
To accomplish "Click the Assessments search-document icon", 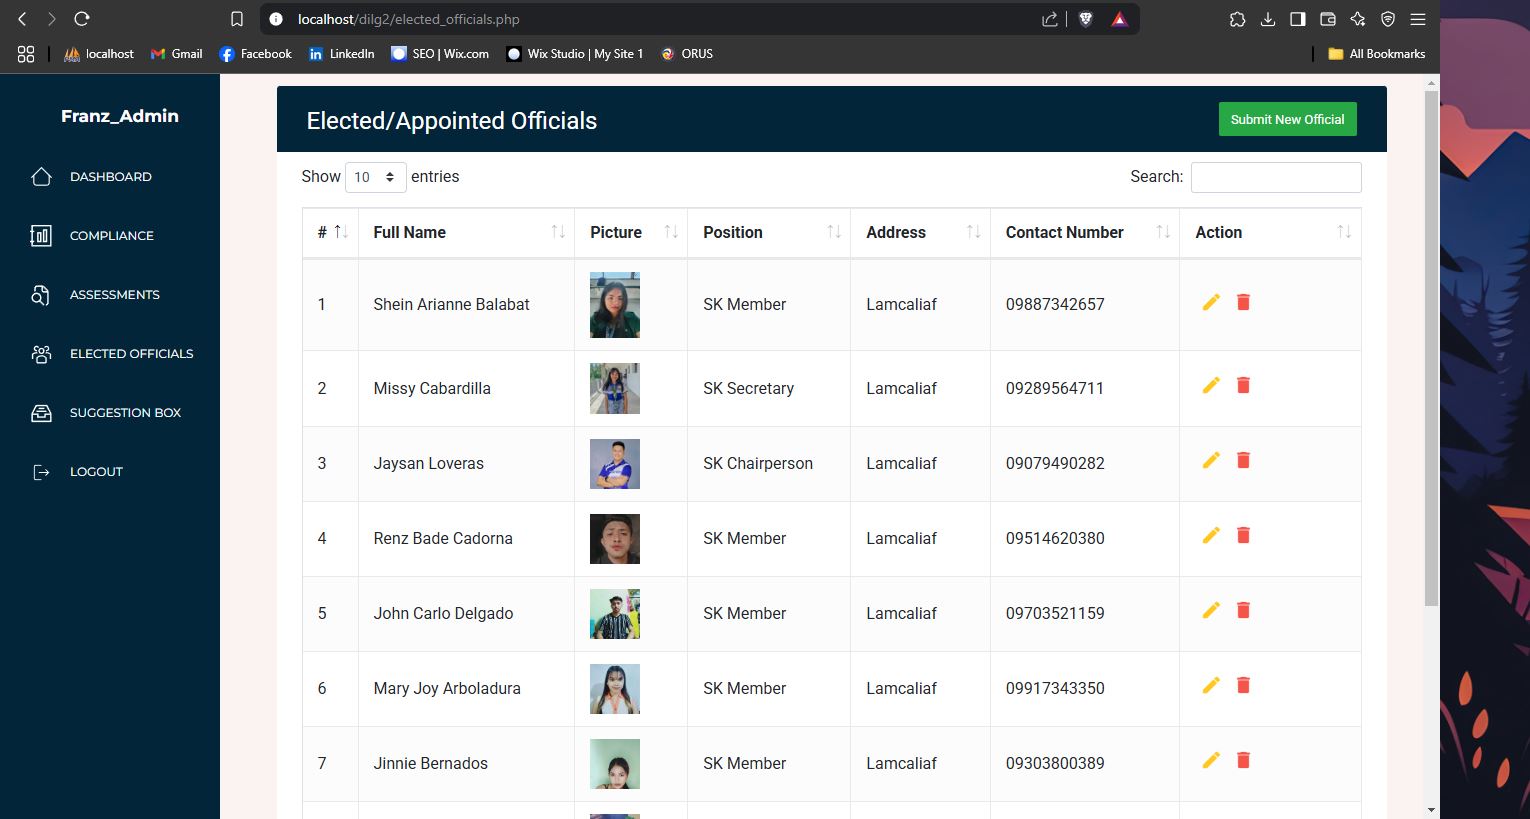I will (41, 295).
